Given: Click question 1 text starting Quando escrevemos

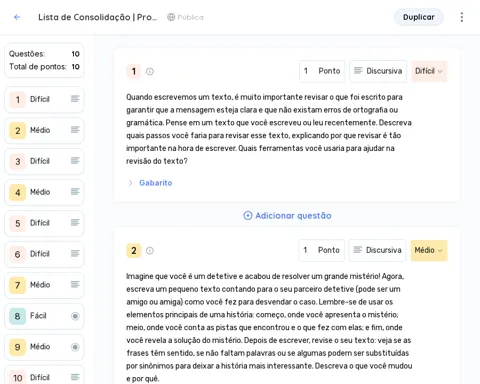Looking at the screenshot, I should (269, 129).
